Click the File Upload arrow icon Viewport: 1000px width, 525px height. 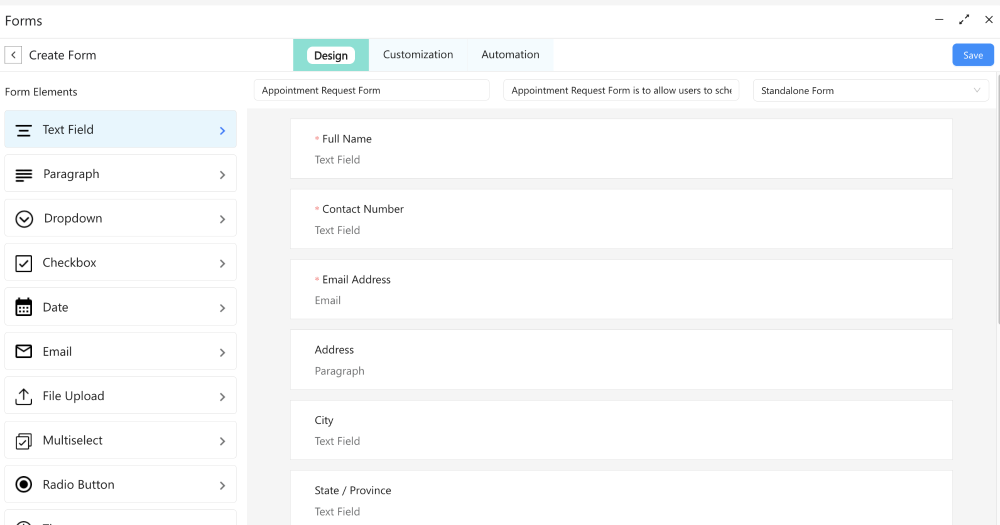click(x=24, y=396)
